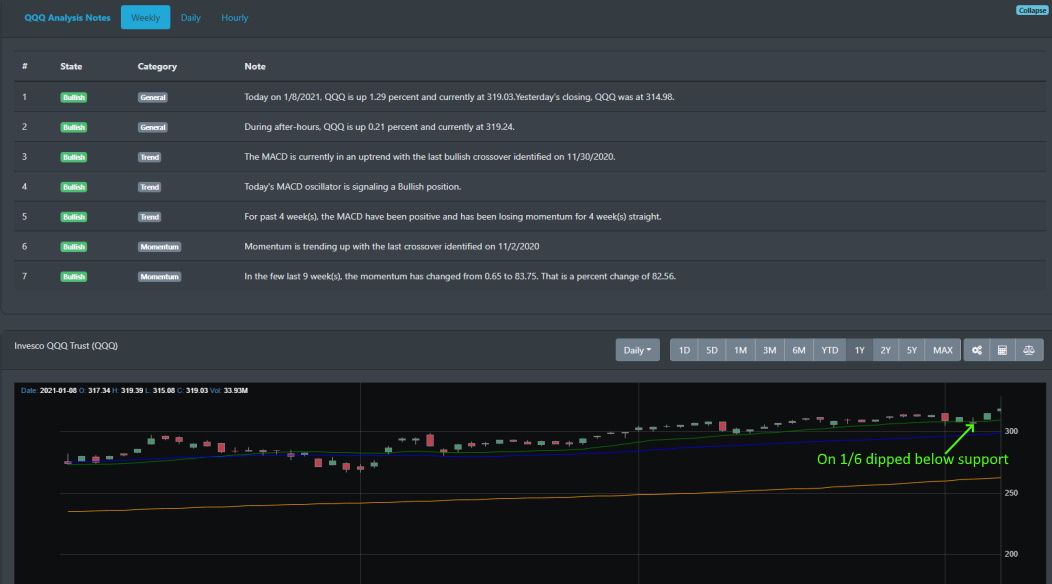This screenshot has width=1052, height=584.
Task: Select note 'Today's MACD oscillator is signaling'
Action: coord(353,187)
